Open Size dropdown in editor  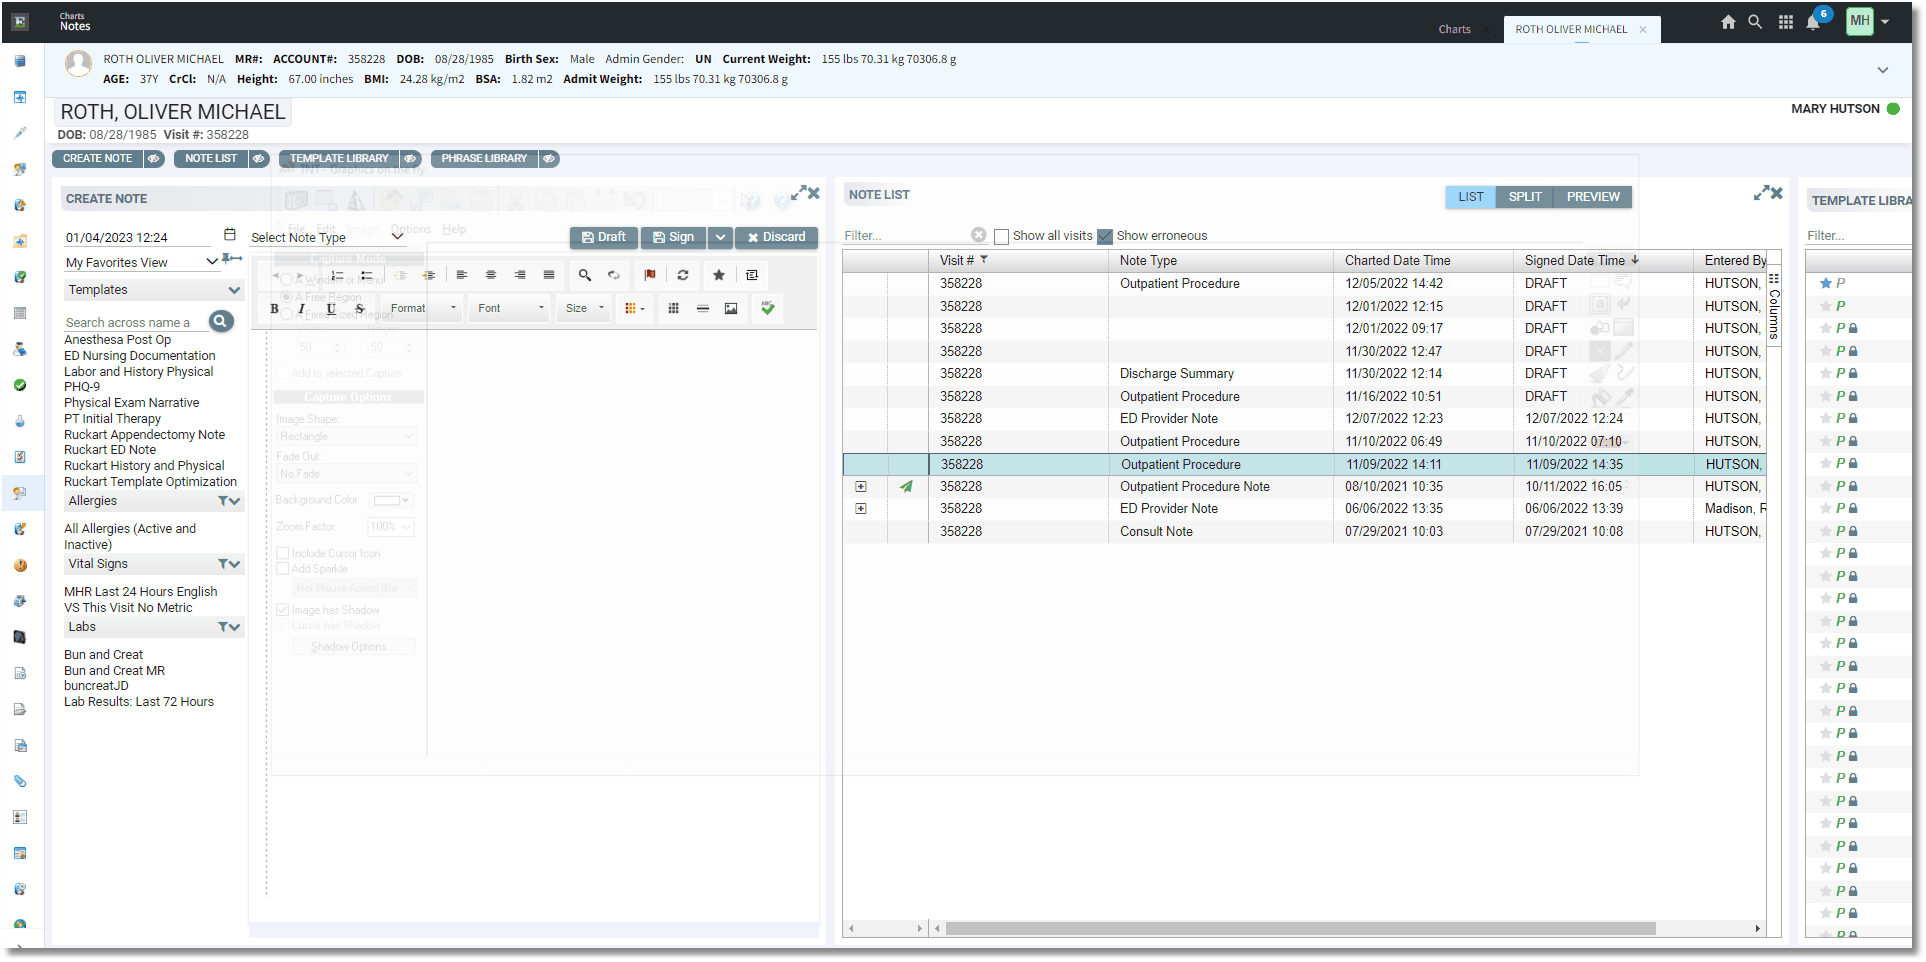(585, 308)
